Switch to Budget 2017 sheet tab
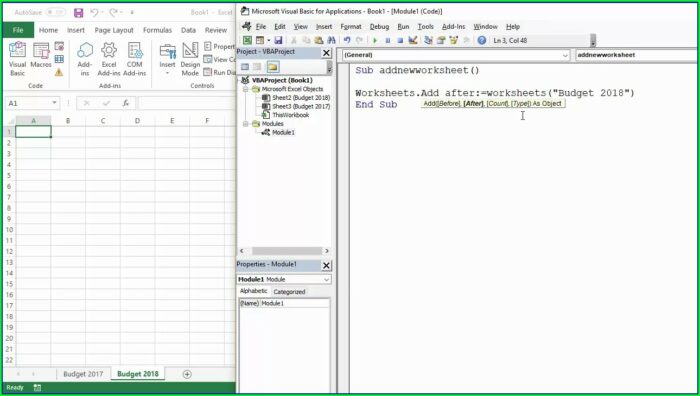Screen dimensions: 700x396 pos(83,374)
